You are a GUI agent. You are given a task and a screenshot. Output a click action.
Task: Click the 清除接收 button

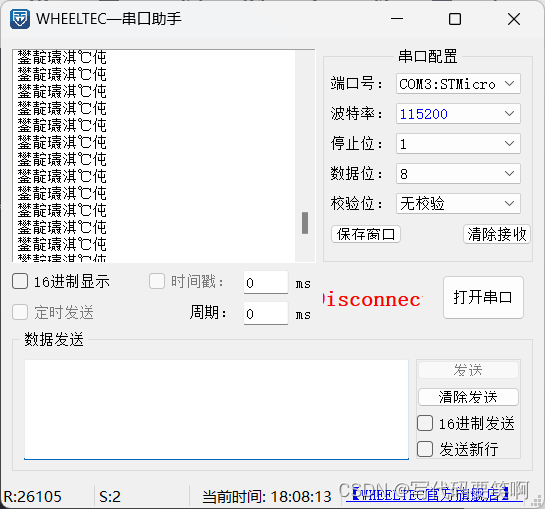point(497,234)
